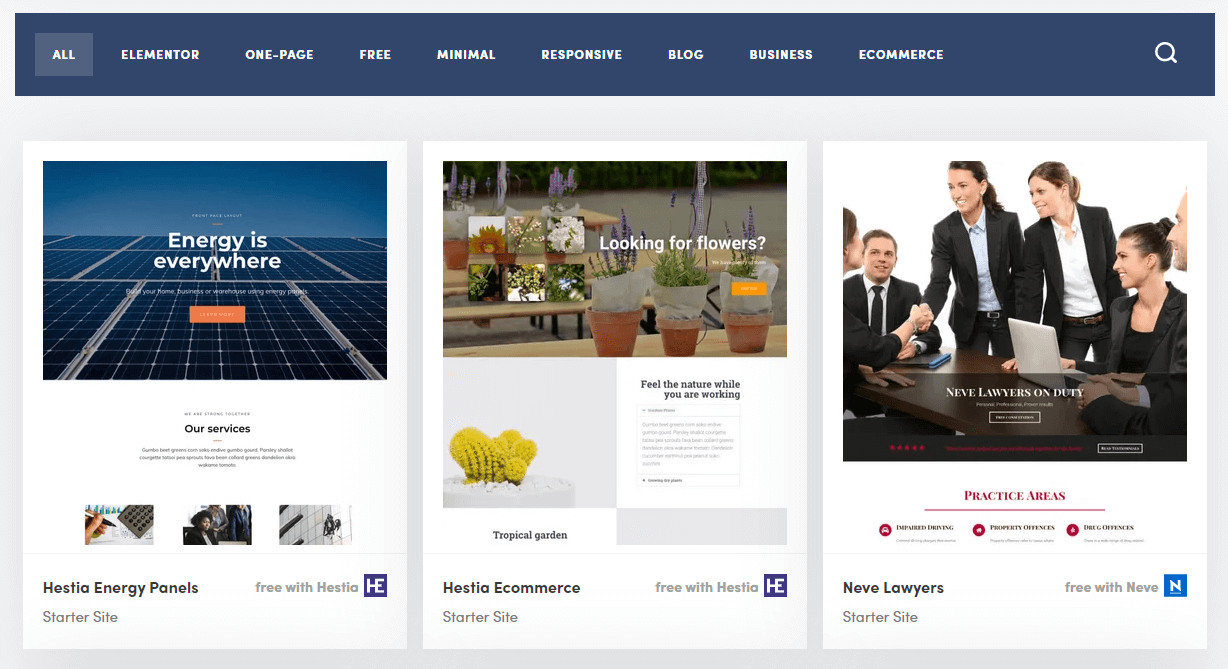This screenshot has height=669, width=1228.
Task: Open Neve Lawyers title link
Action: coord(893,588)
